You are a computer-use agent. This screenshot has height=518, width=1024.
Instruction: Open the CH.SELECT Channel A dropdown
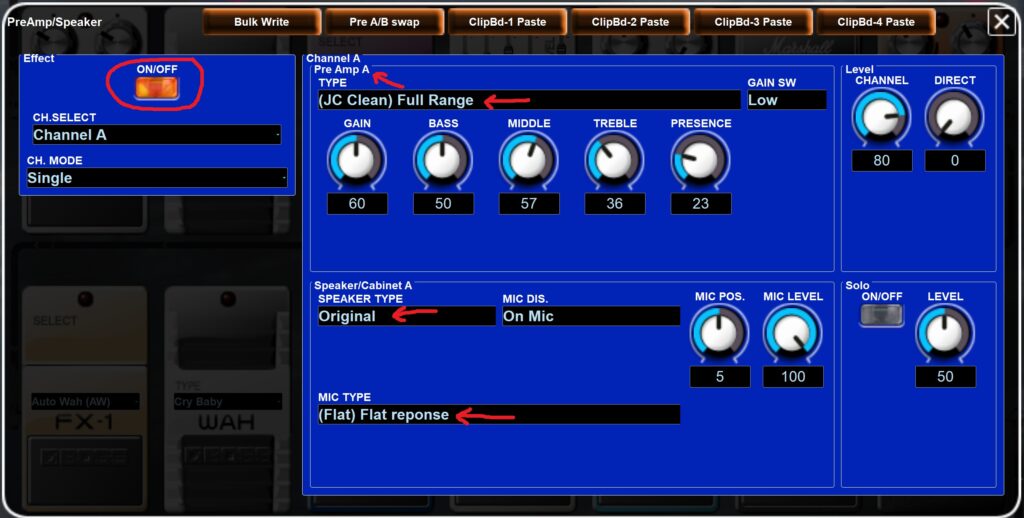(156, 135)
